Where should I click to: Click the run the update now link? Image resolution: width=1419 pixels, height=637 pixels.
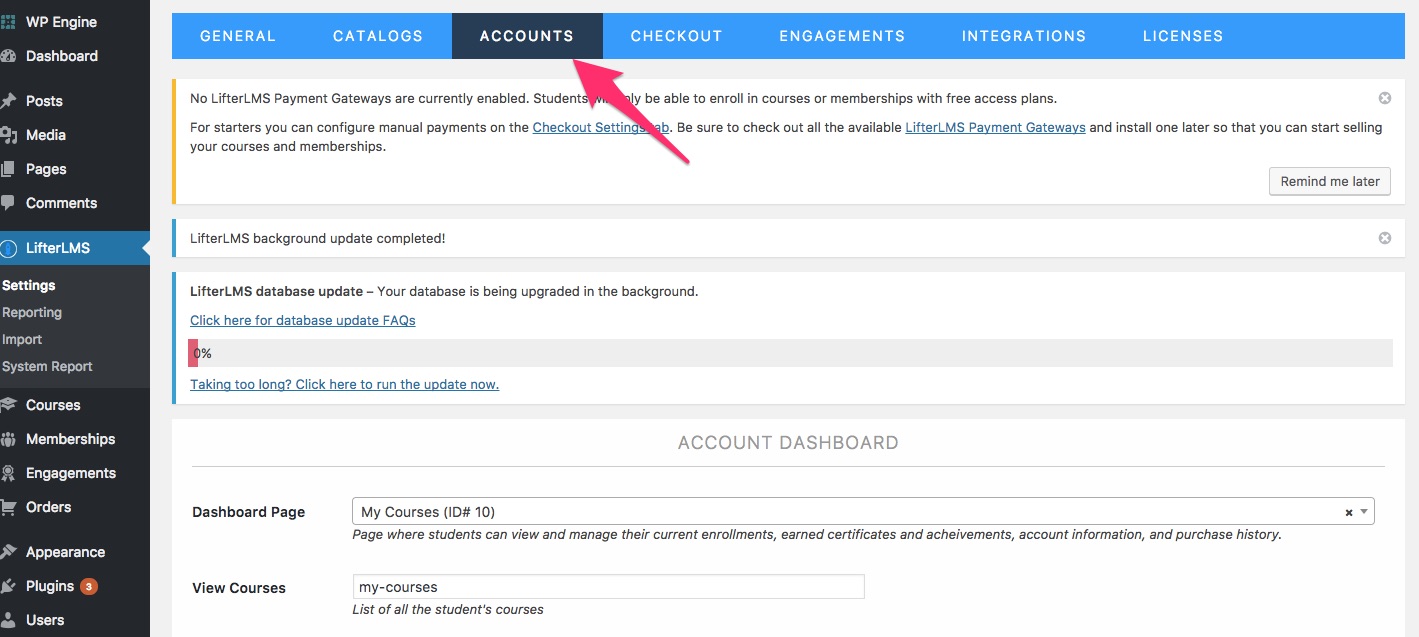tap(345, 384)
